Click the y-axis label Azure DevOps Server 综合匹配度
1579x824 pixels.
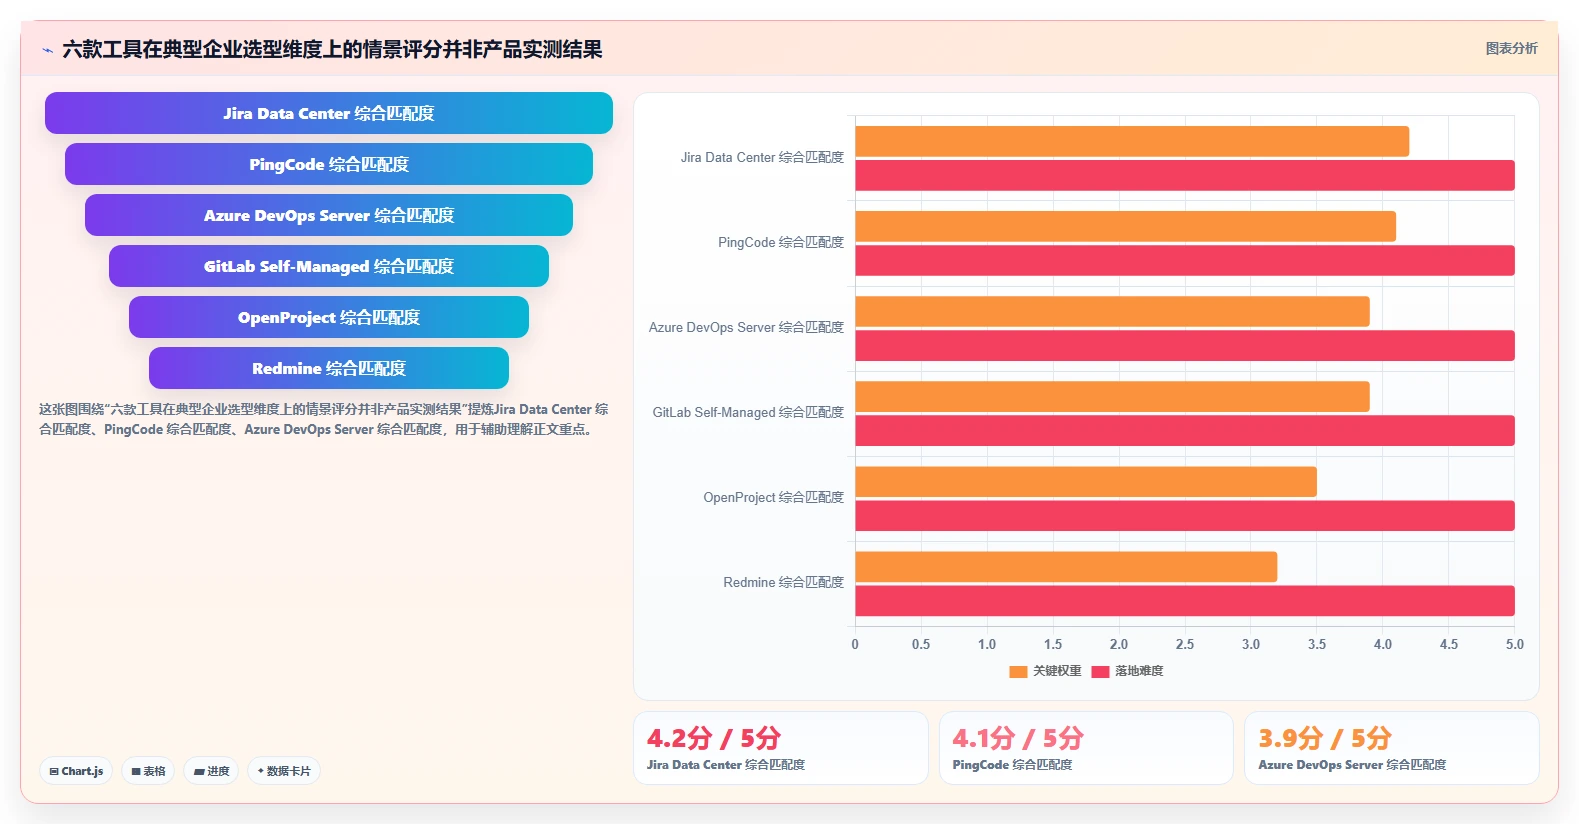click(x=746, y=327)
